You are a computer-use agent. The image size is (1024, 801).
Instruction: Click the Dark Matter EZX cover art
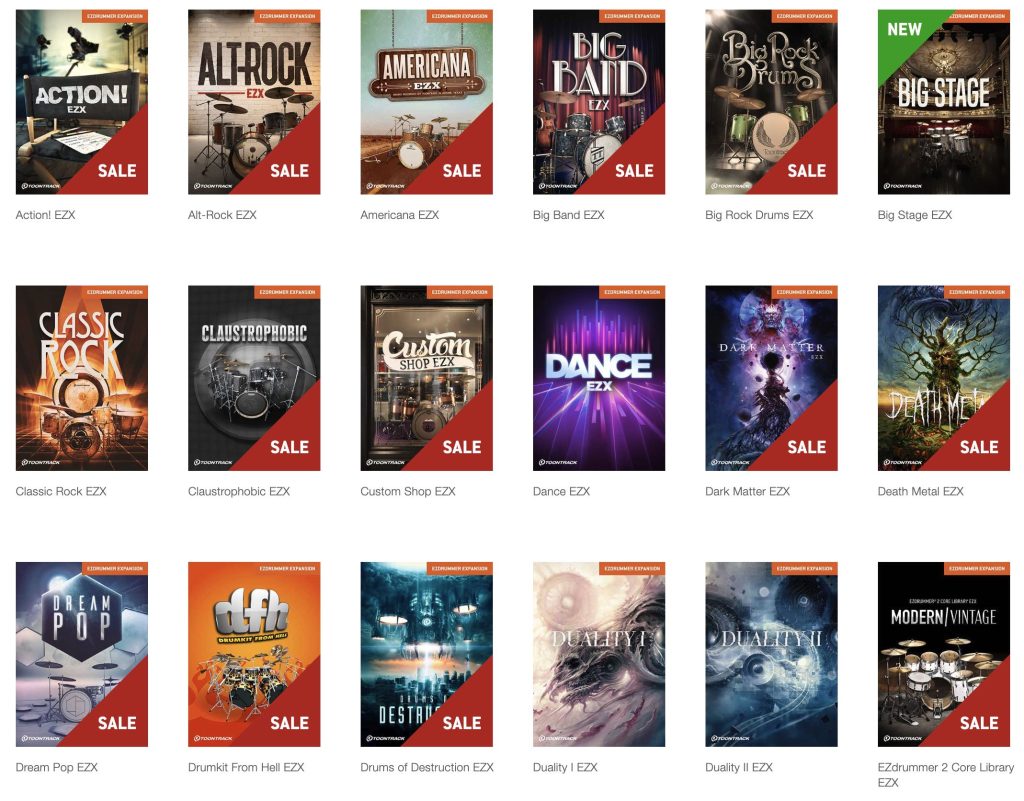(x=771, y=378)
